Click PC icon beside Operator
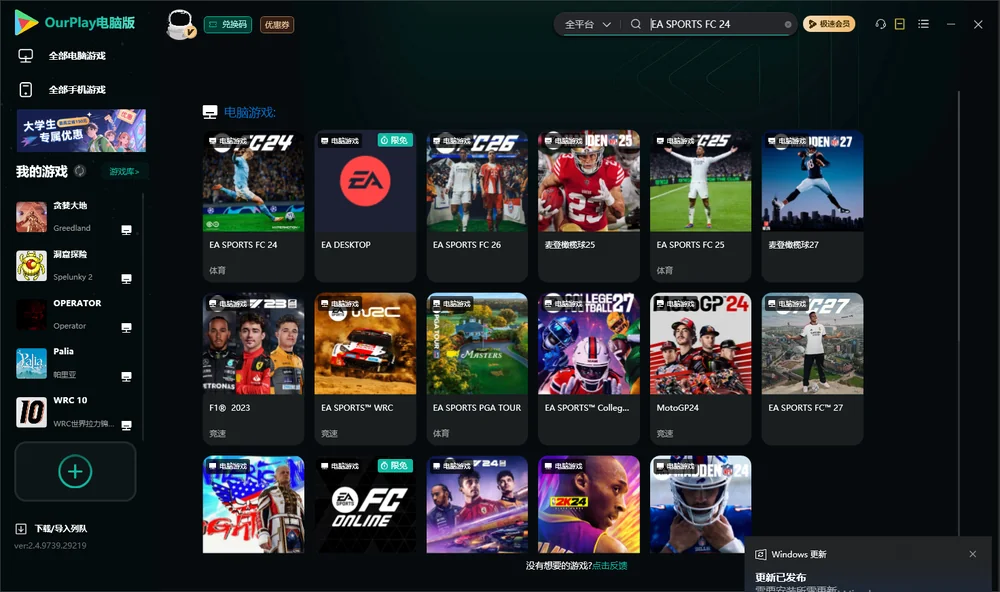The image size is (1000, 592). pos(126,327)
